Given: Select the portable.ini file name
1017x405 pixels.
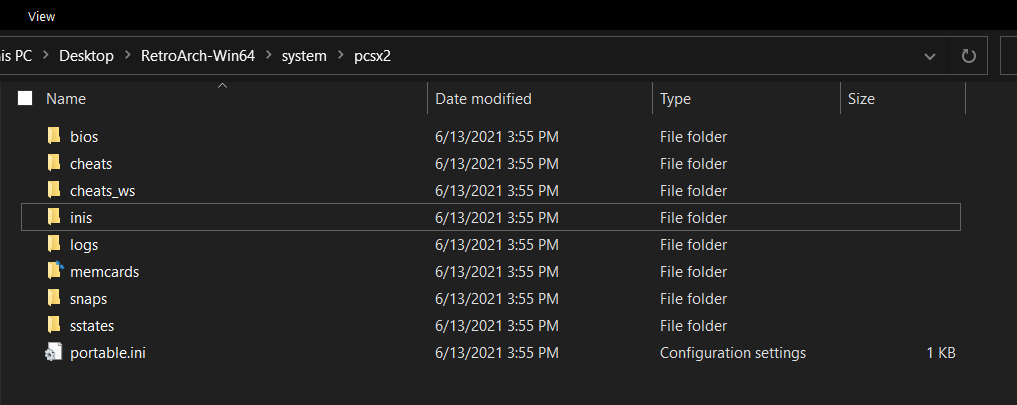Looking at the screenshot, I should tap(108, 353).
